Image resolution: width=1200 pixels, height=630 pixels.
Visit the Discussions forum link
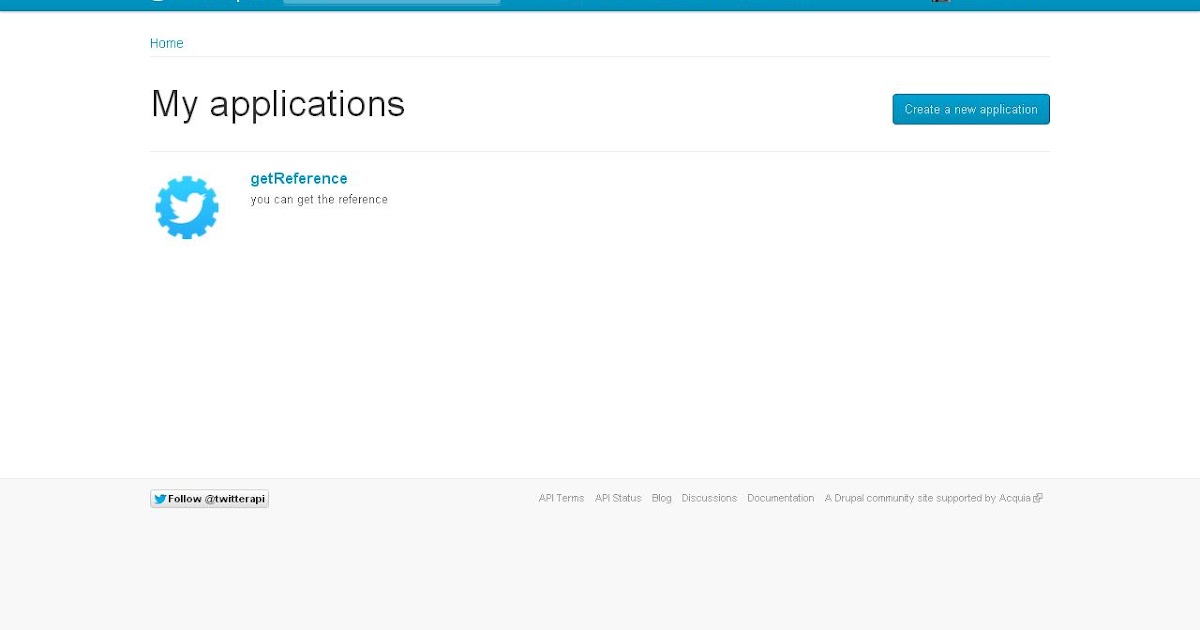coord(709,498)
